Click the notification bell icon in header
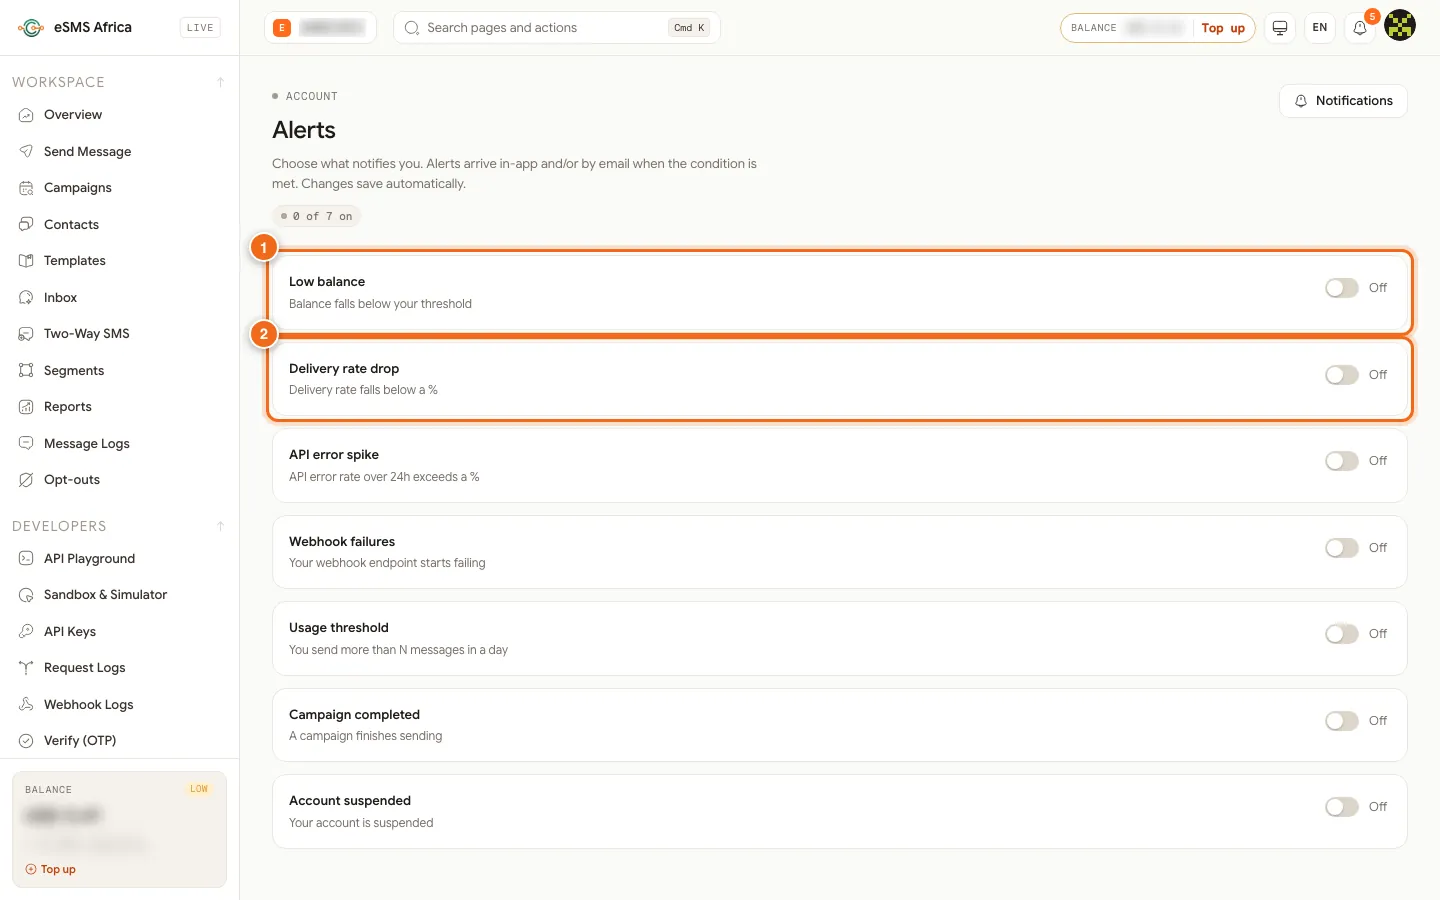 click(x=1360, y=28)
